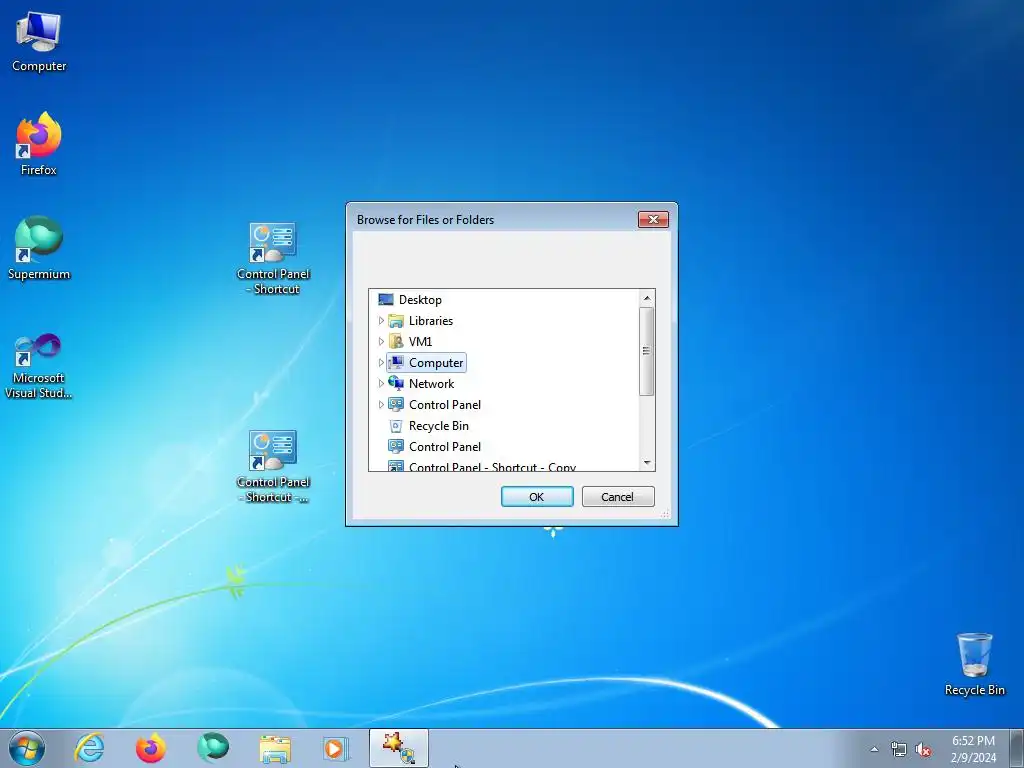This screenshot has width=1024, height=768.
Task: Click the network tray icon
Action: [899, 749]
